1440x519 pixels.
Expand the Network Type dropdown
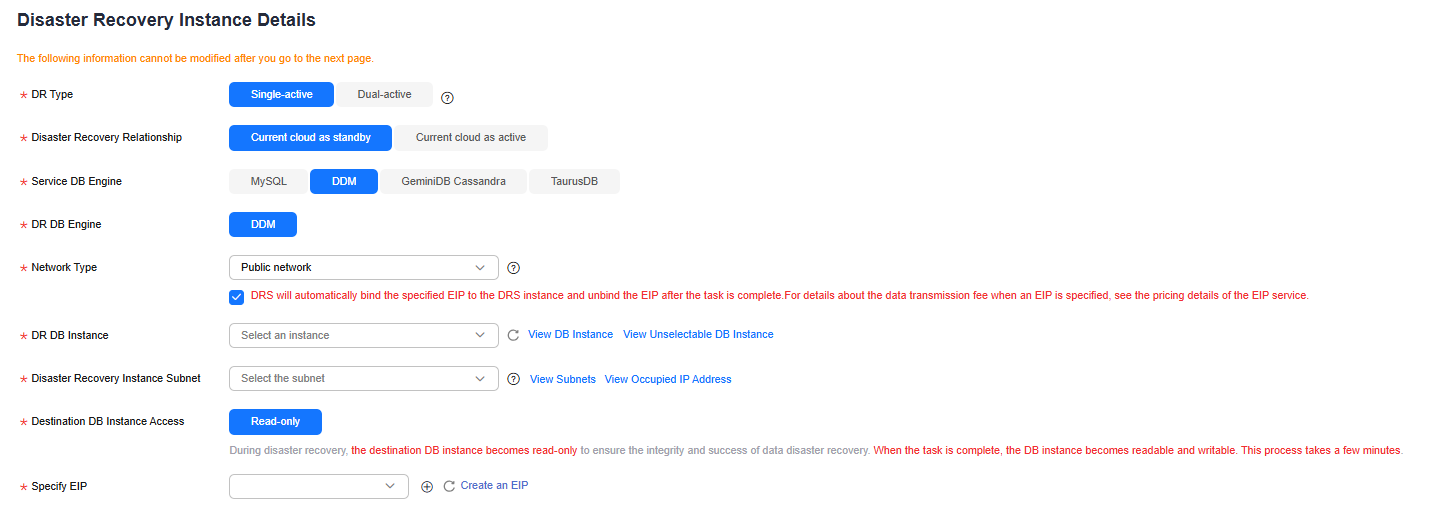coord(364,267)
